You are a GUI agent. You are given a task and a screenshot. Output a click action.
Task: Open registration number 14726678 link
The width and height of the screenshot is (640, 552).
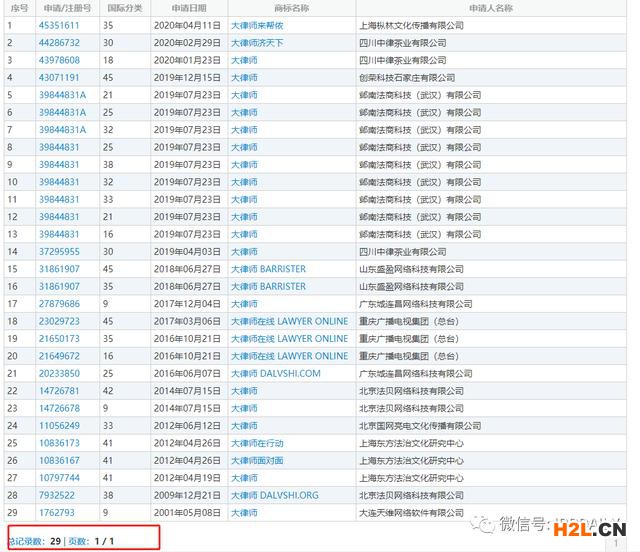pyautogui.click(x=59, y=408)
